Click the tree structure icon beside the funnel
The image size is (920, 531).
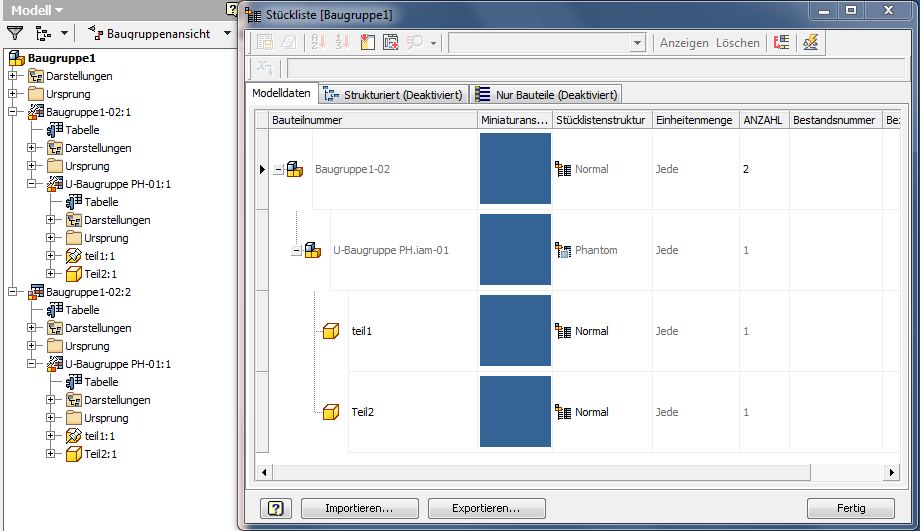point(43,33)
